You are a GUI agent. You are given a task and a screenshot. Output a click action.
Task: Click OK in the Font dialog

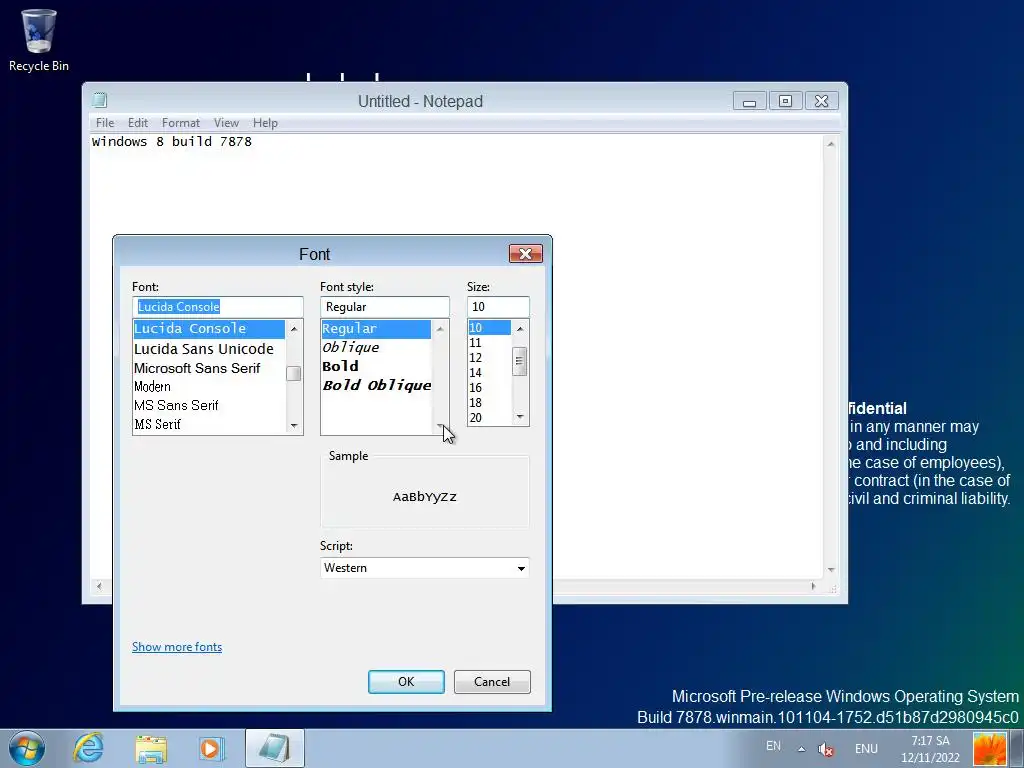pyautogui.click(x=406, y=682)
